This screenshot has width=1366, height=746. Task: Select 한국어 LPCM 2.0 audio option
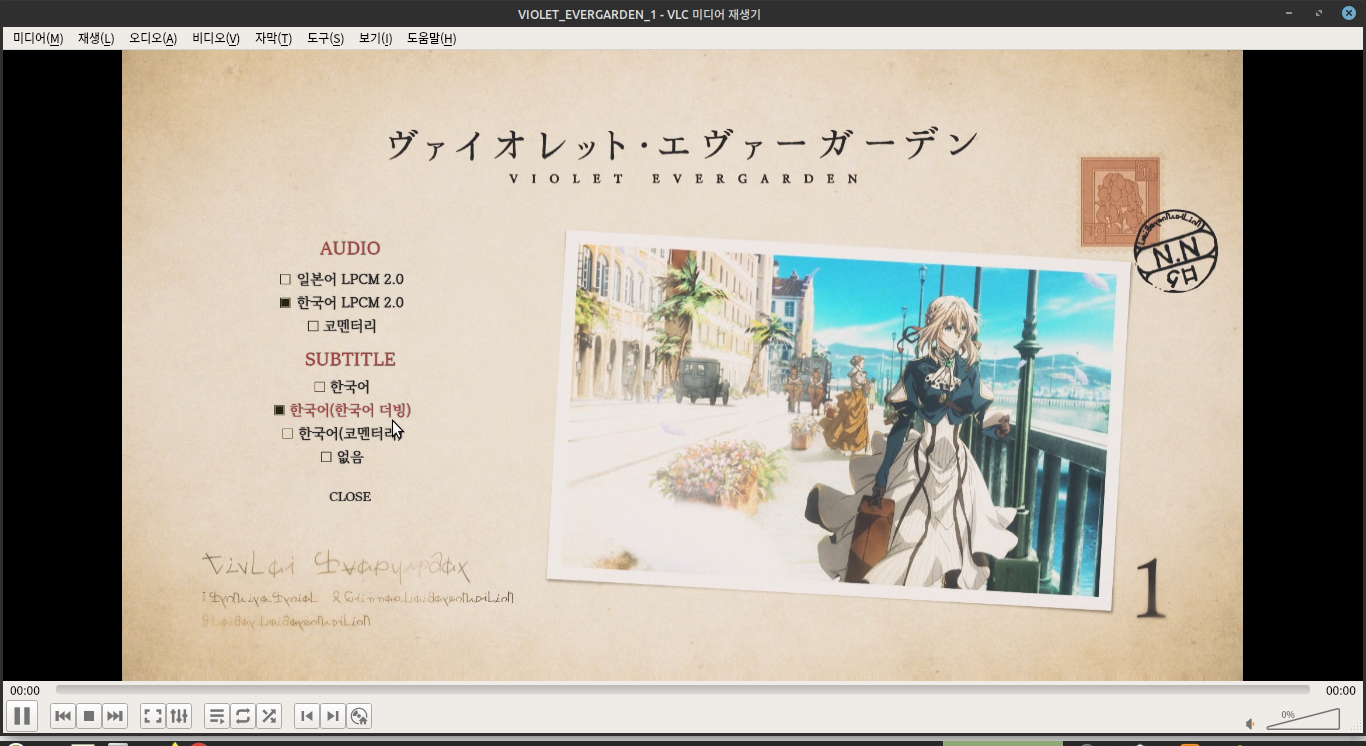(342, 302)
